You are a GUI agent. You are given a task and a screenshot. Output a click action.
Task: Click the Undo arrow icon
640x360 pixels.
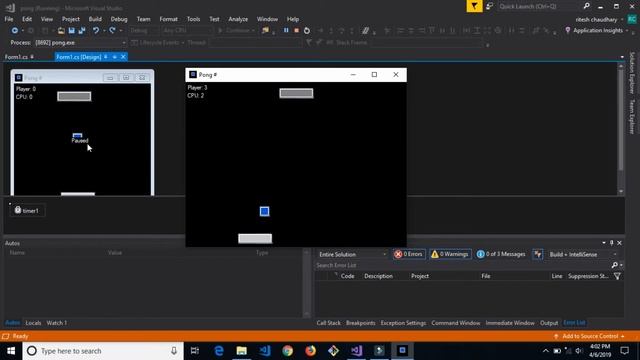[x=96, y=31]
